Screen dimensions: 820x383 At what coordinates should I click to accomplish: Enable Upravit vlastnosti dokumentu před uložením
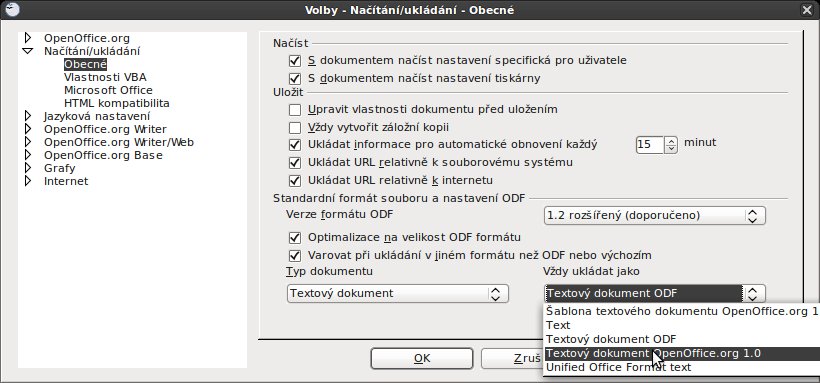pyautogui.click(x=295, y=110)
